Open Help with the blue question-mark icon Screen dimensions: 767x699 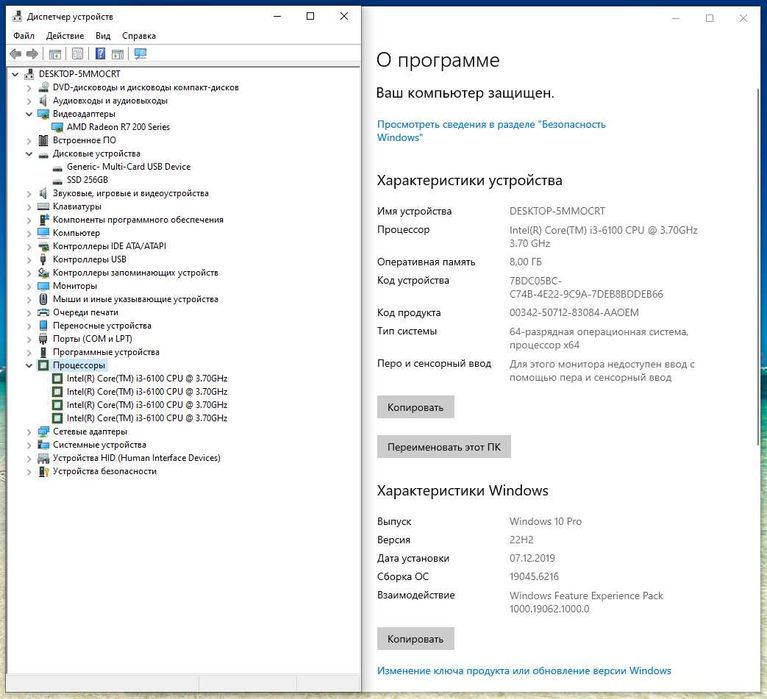coord(100,54)
